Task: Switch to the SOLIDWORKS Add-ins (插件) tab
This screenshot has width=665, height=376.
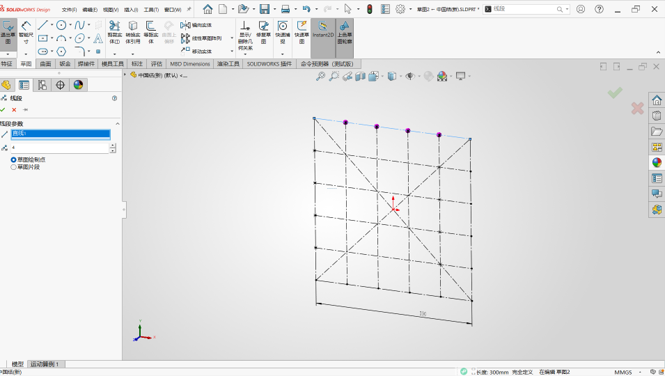Action: tap(269, 64)
